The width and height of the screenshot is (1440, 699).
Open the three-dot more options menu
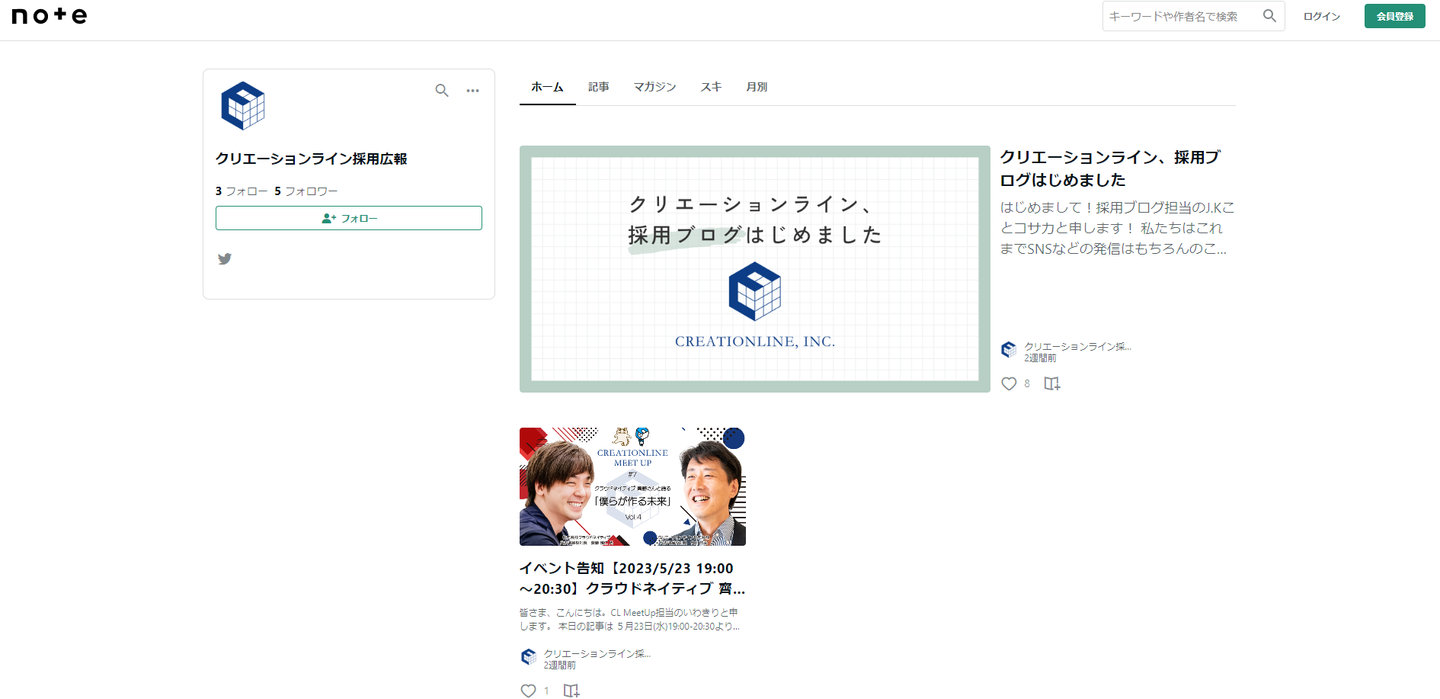point(473,91)
